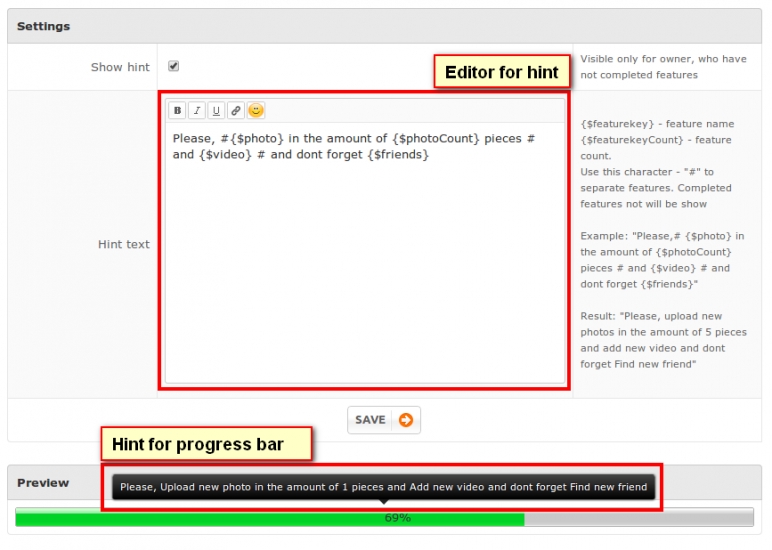Click the black hint tooltip above progress bar
Image resolution: width=772 pixels, height=550 pixels.
383,487
